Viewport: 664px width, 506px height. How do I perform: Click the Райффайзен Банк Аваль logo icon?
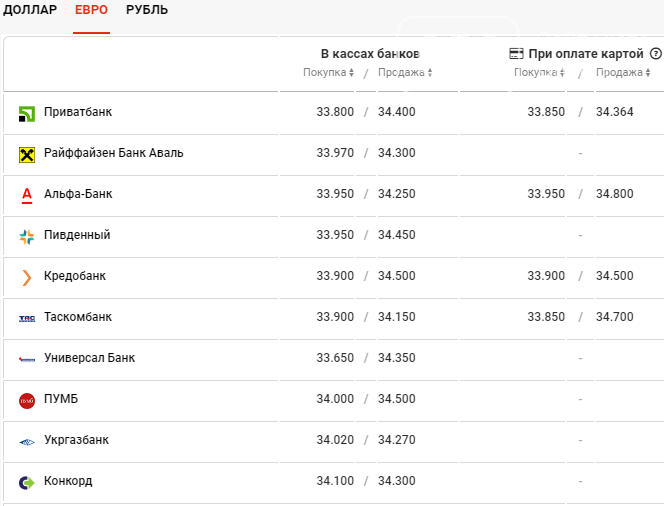point(27,154)
